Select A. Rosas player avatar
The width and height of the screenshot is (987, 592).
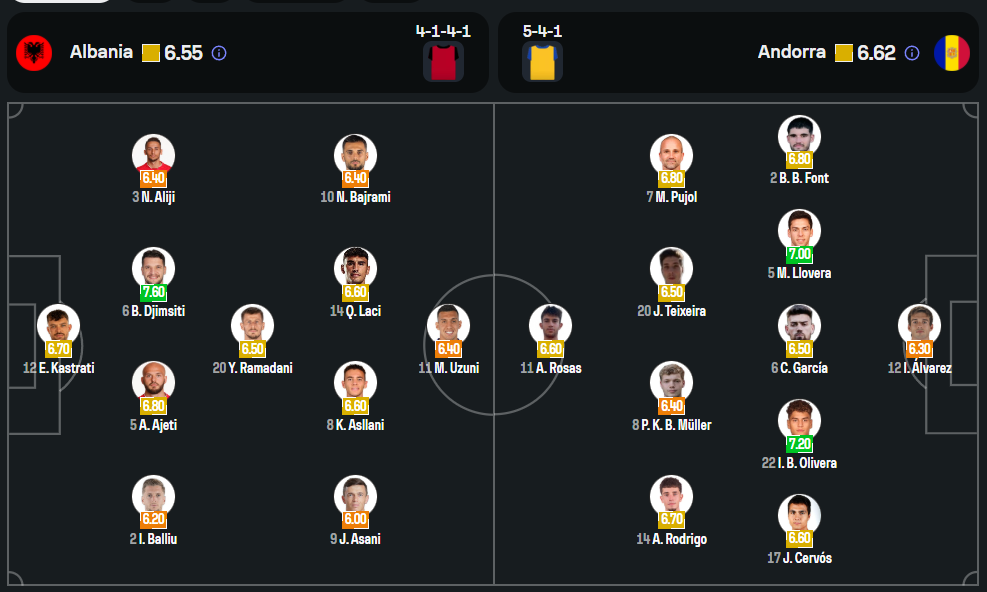[x=550, y=325]
